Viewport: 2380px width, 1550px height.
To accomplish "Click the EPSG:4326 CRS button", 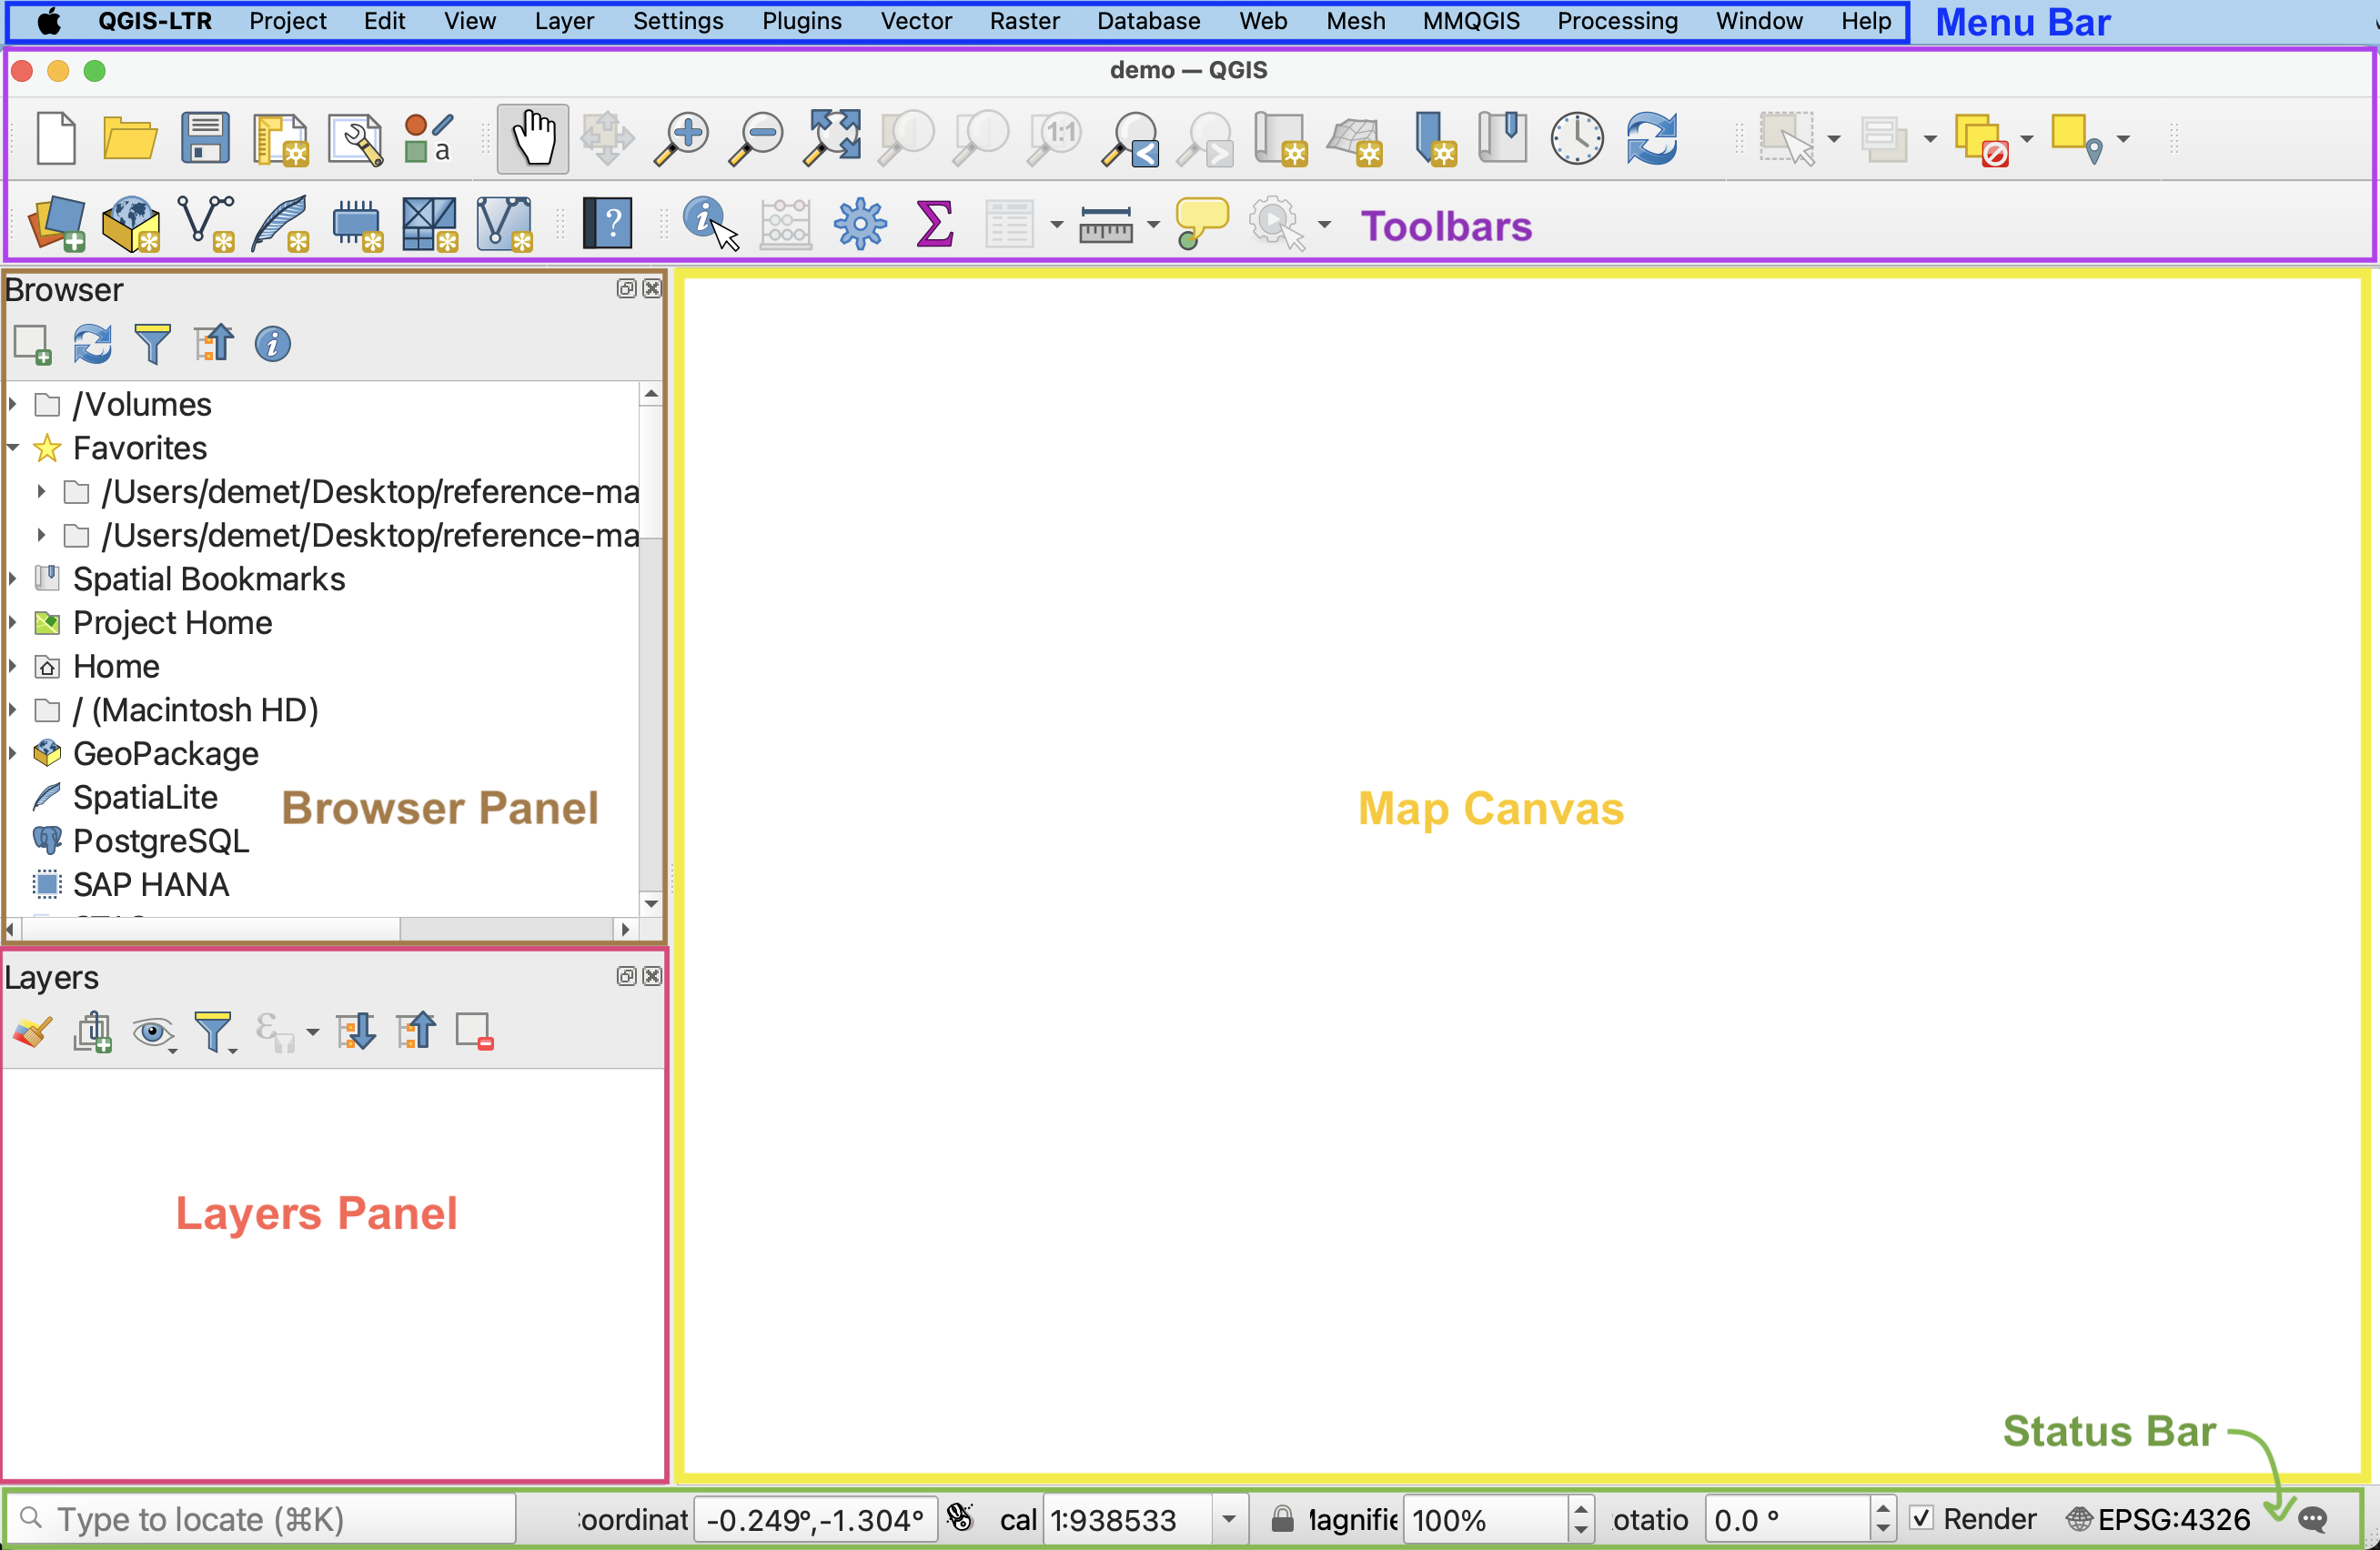I will 2160,1519.
